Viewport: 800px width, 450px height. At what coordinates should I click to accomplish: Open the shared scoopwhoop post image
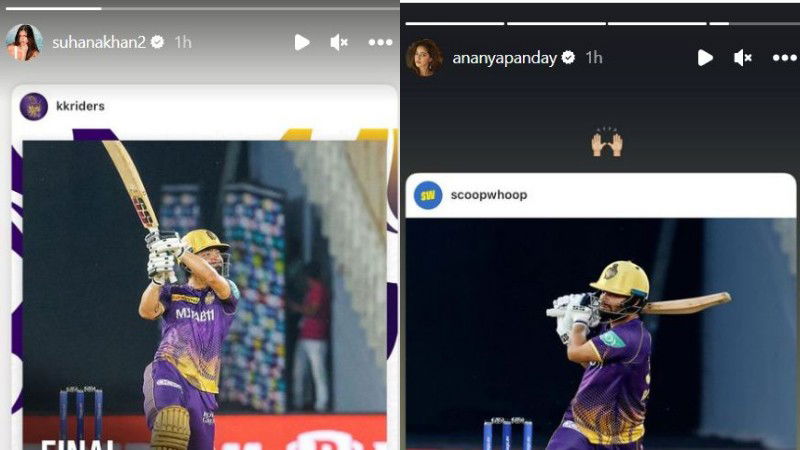point(601,334)
